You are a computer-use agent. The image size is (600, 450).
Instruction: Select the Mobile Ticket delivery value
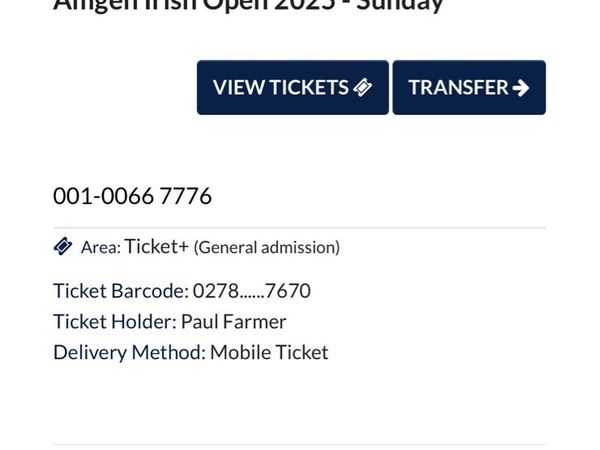269,352
